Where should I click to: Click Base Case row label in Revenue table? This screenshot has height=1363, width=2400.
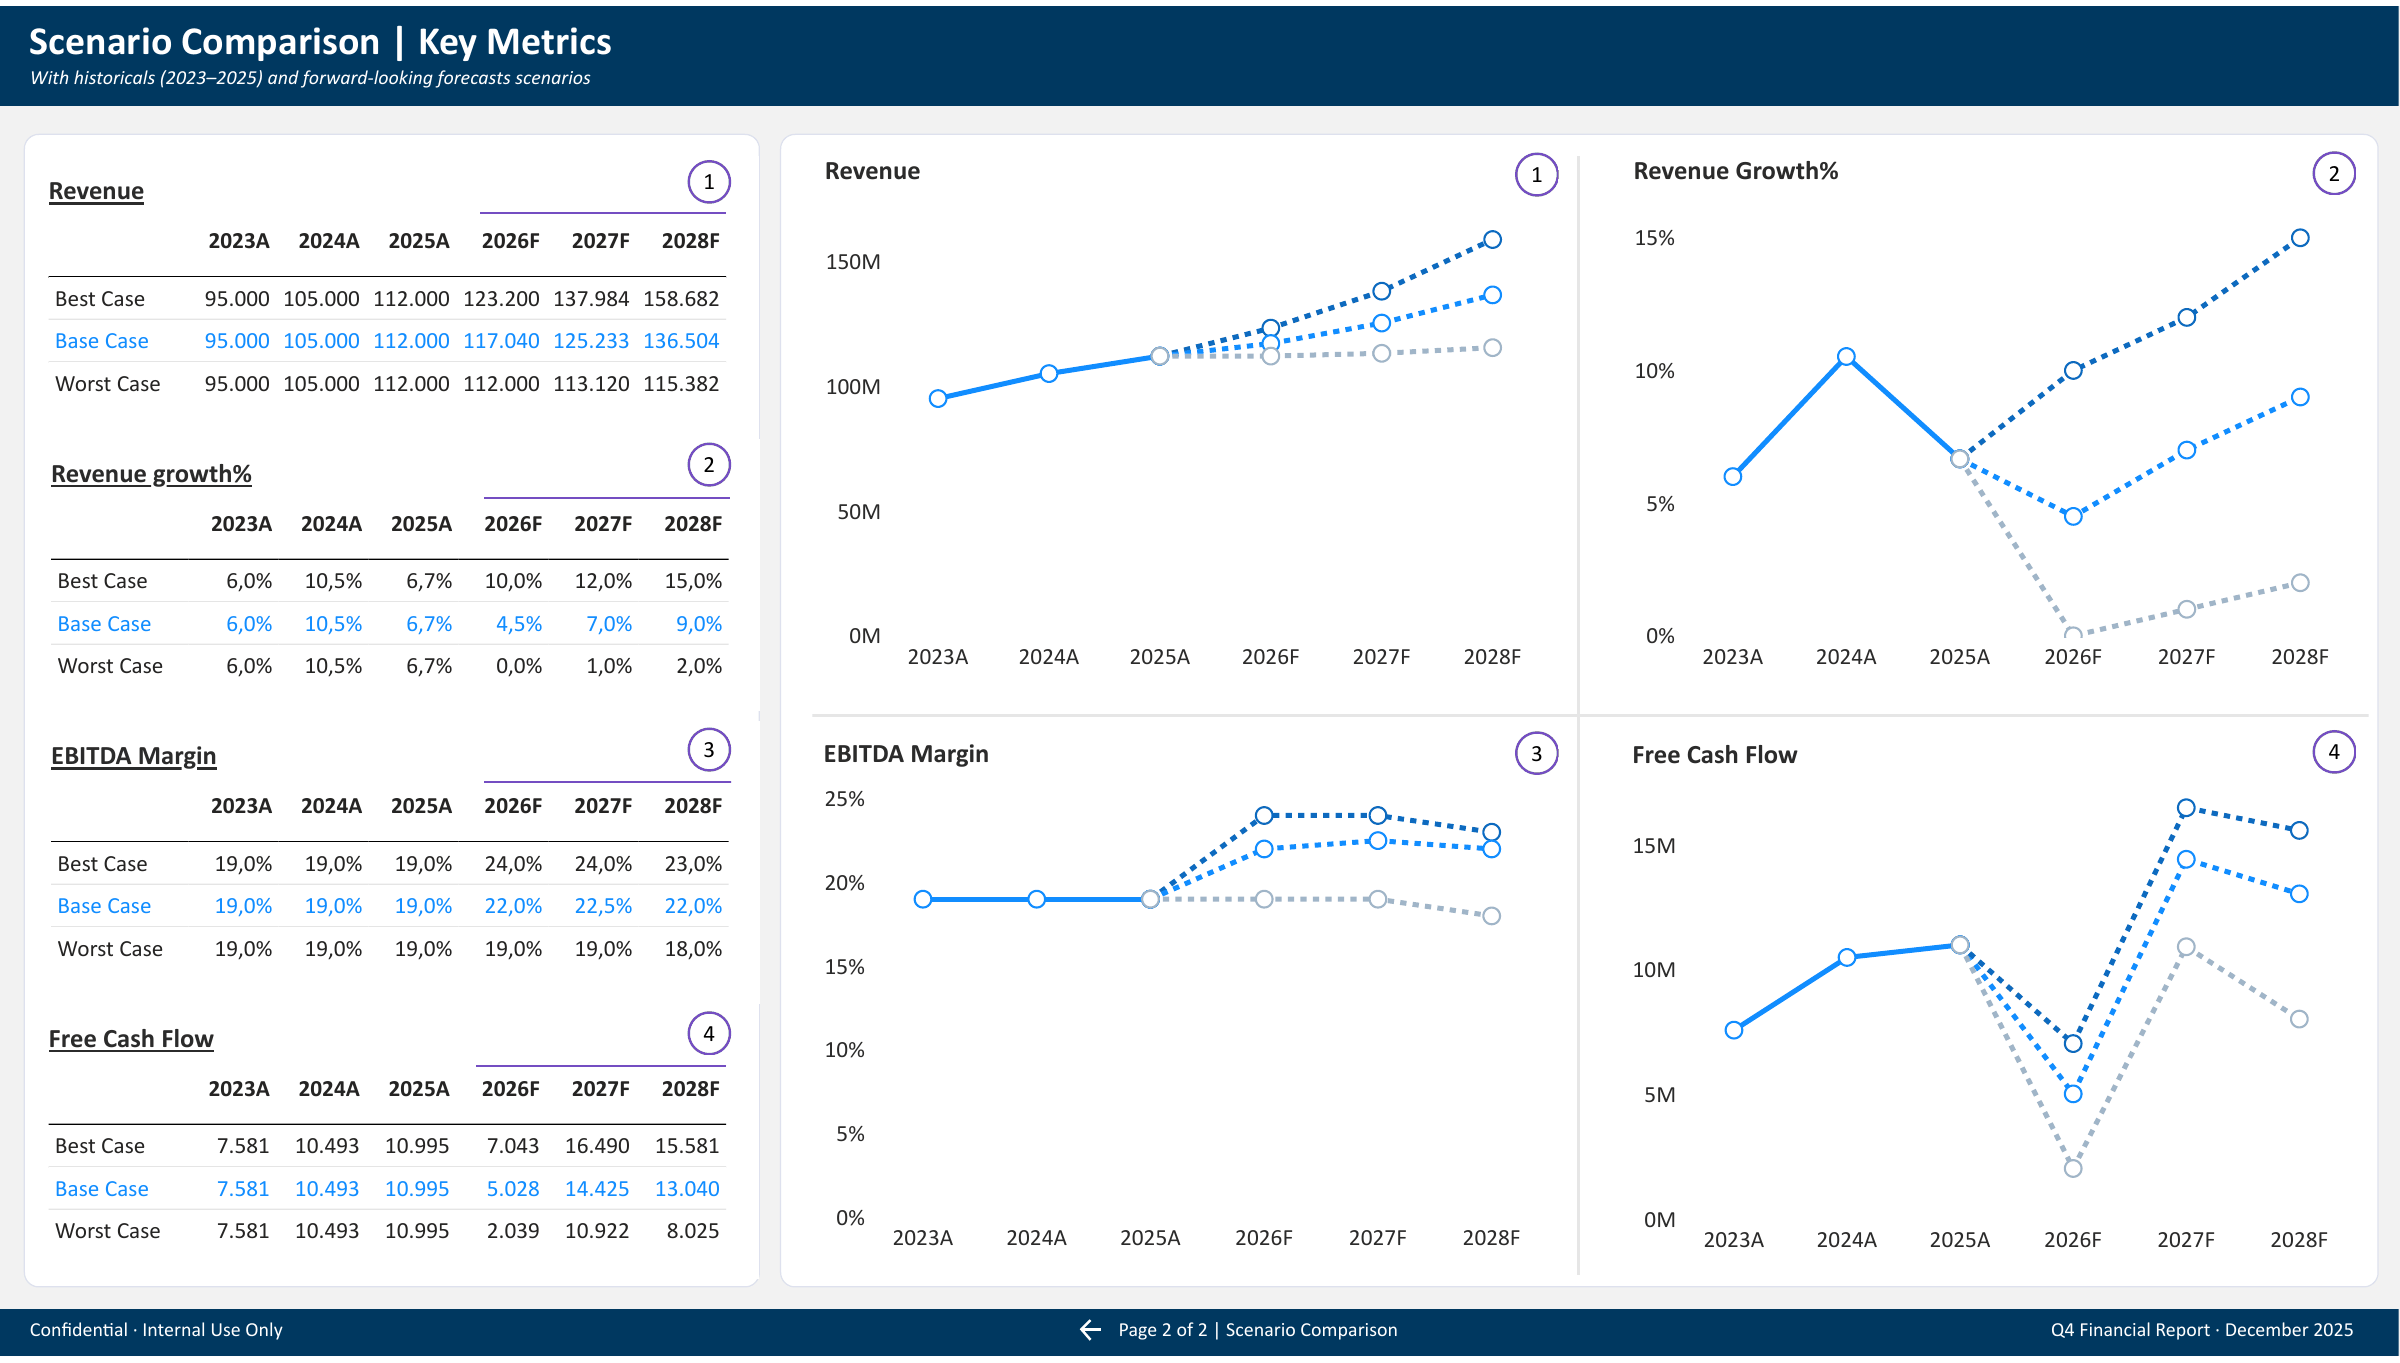click(x=102, y=341)
